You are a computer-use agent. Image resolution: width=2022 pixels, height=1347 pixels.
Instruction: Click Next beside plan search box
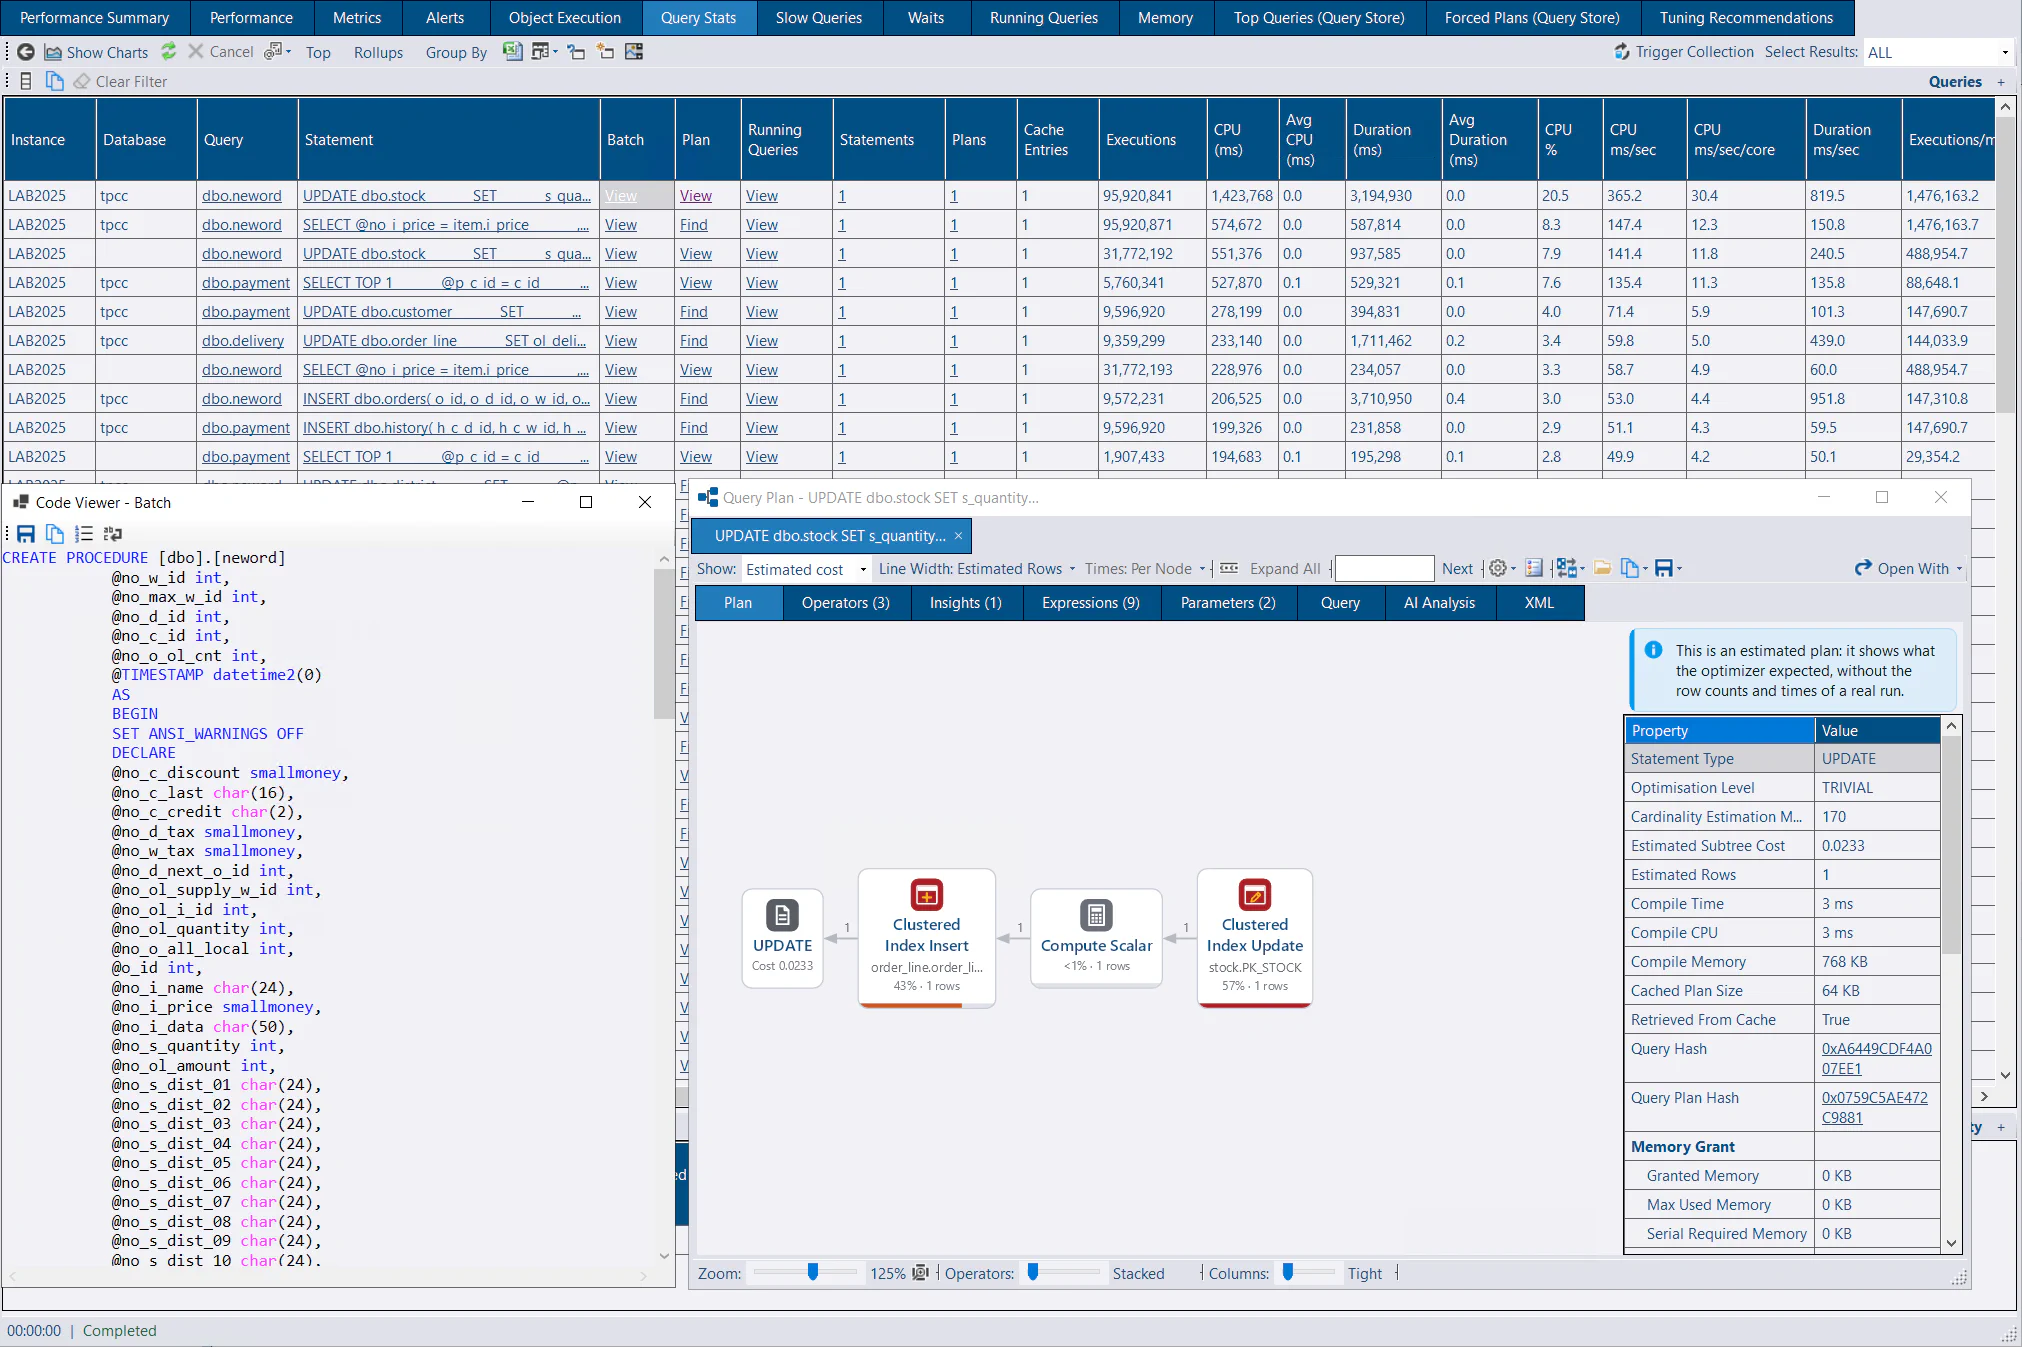click(1457, 569)
